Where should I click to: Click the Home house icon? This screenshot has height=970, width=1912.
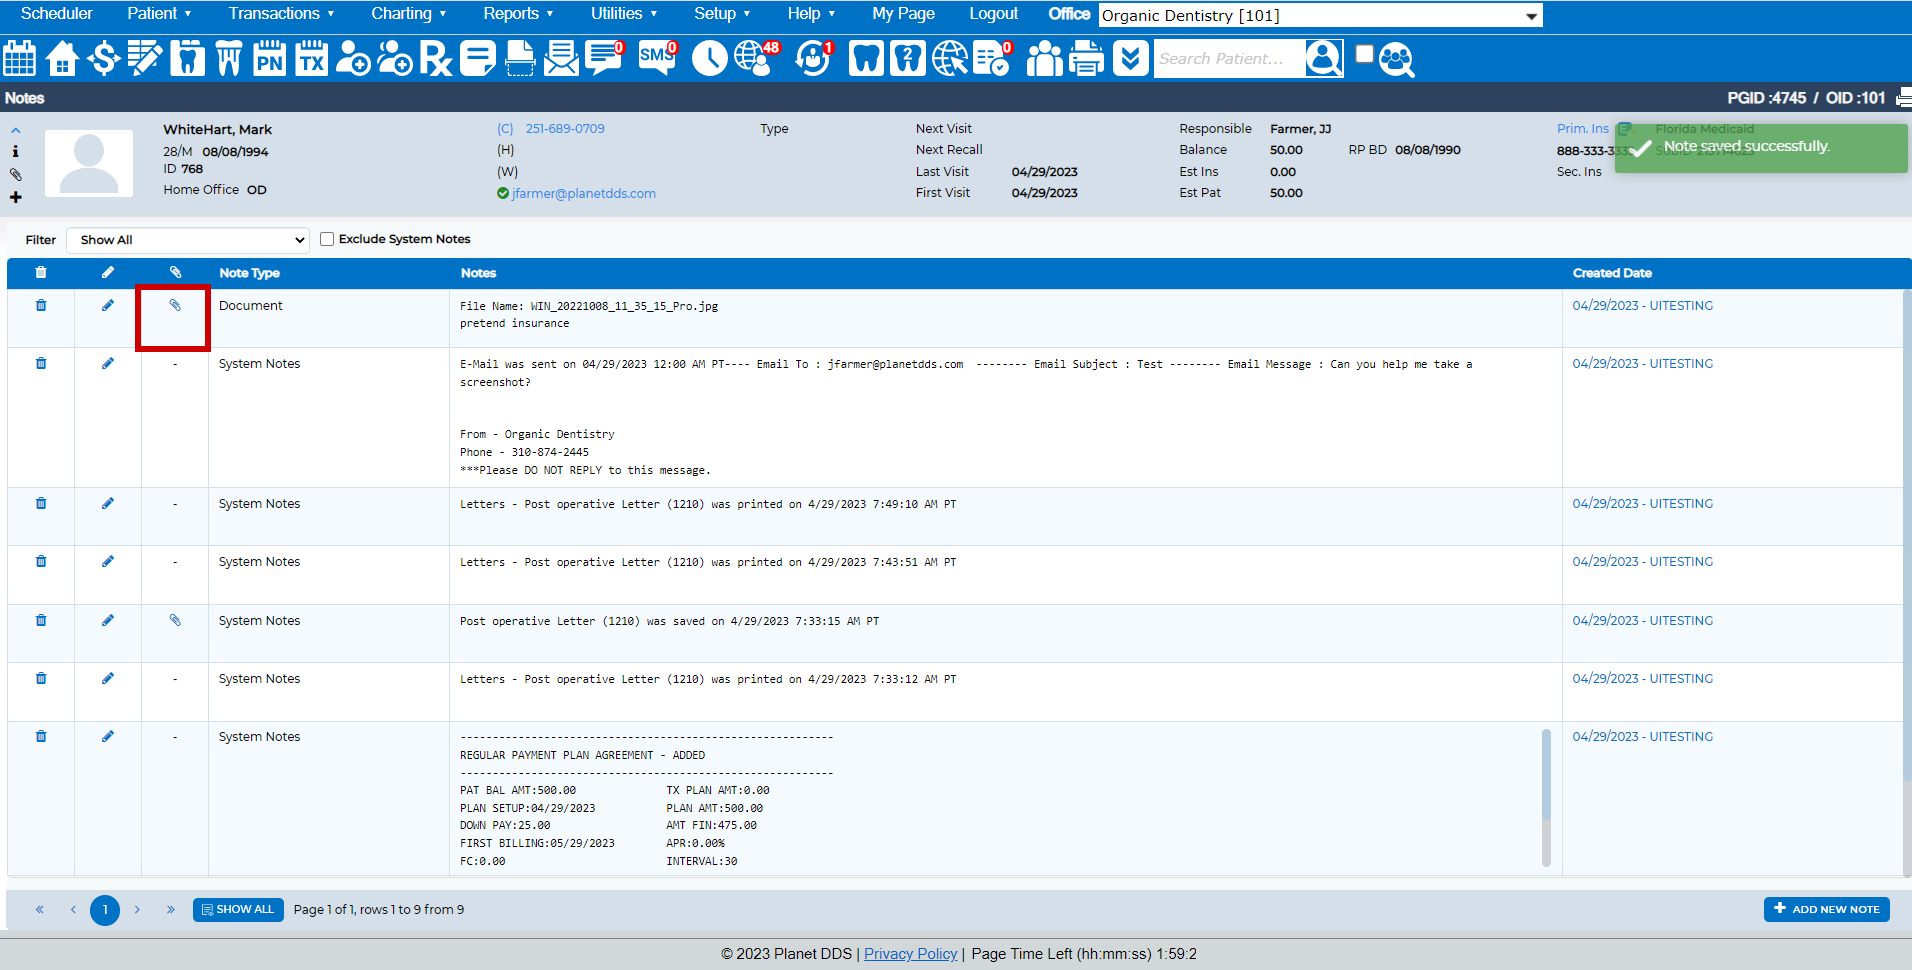pos(62,59)
